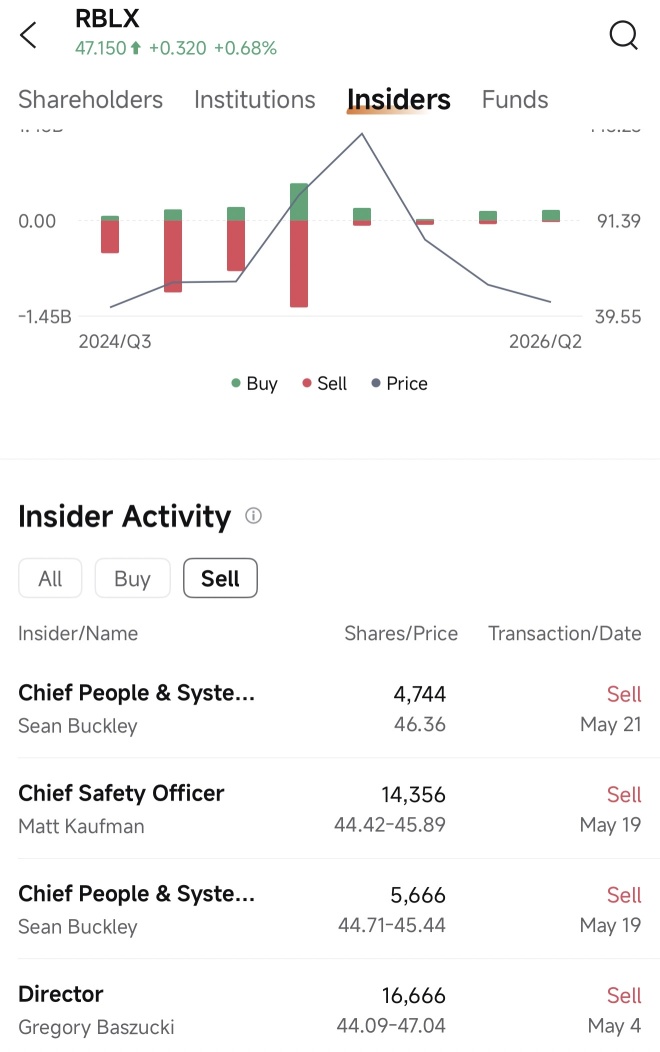Open Gregory Baszucki Director transaction
The height and width of the screenshot is (1052, 660).
coord(330,1010)
